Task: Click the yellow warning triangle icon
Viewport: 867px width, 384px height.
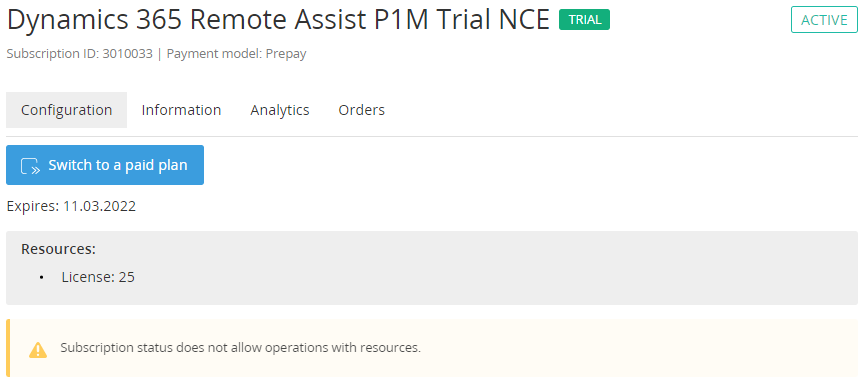Action: coord(38,349)
